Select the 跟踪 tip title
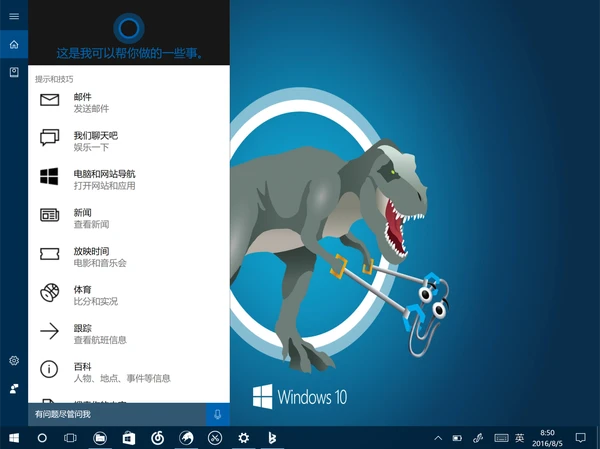Screen dimensions: 600x449 pyautogui.click(x=82, y=328)
